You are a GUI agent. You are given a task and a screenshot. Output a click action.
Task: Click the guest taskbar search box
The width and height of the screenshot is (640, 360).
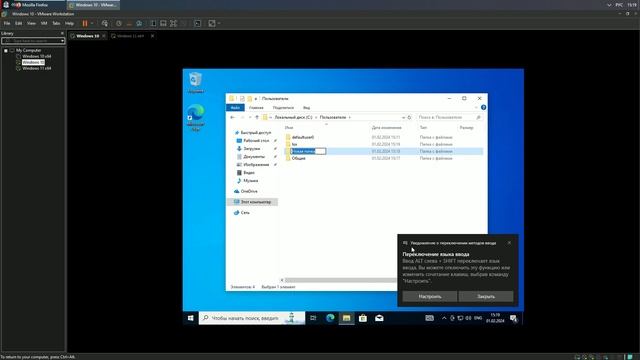[x=252, y=318]
